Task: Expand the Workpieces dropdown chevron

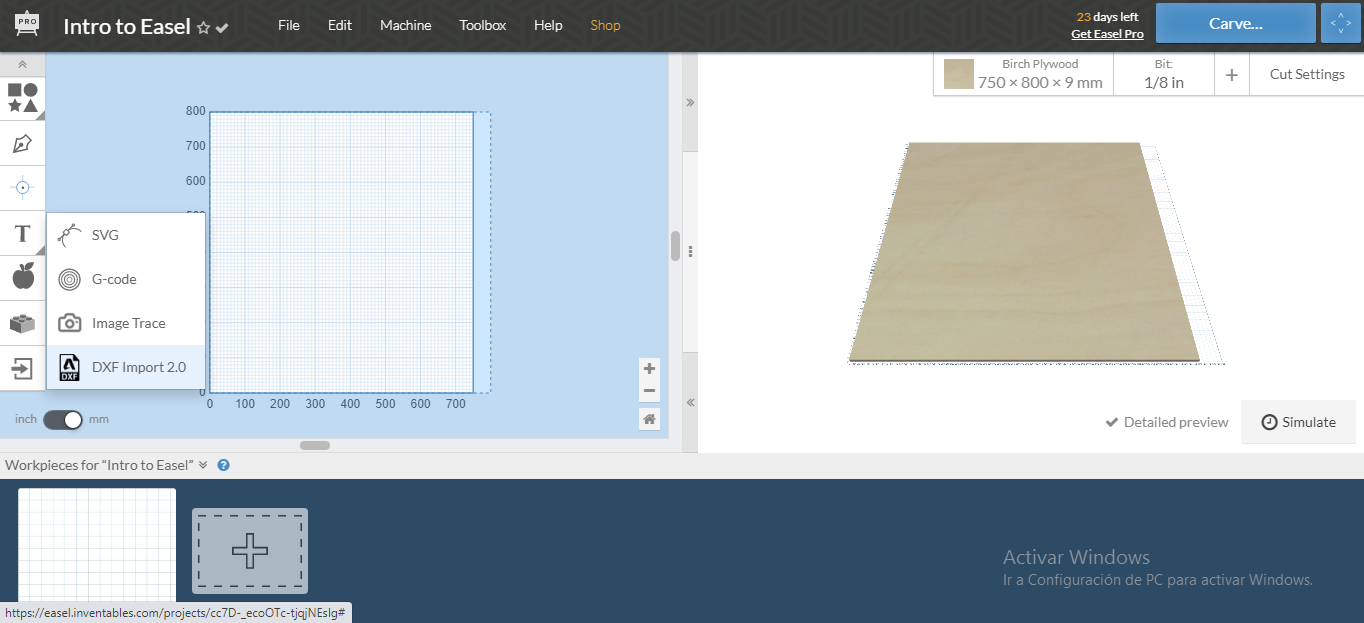Action: click(203, 465)
